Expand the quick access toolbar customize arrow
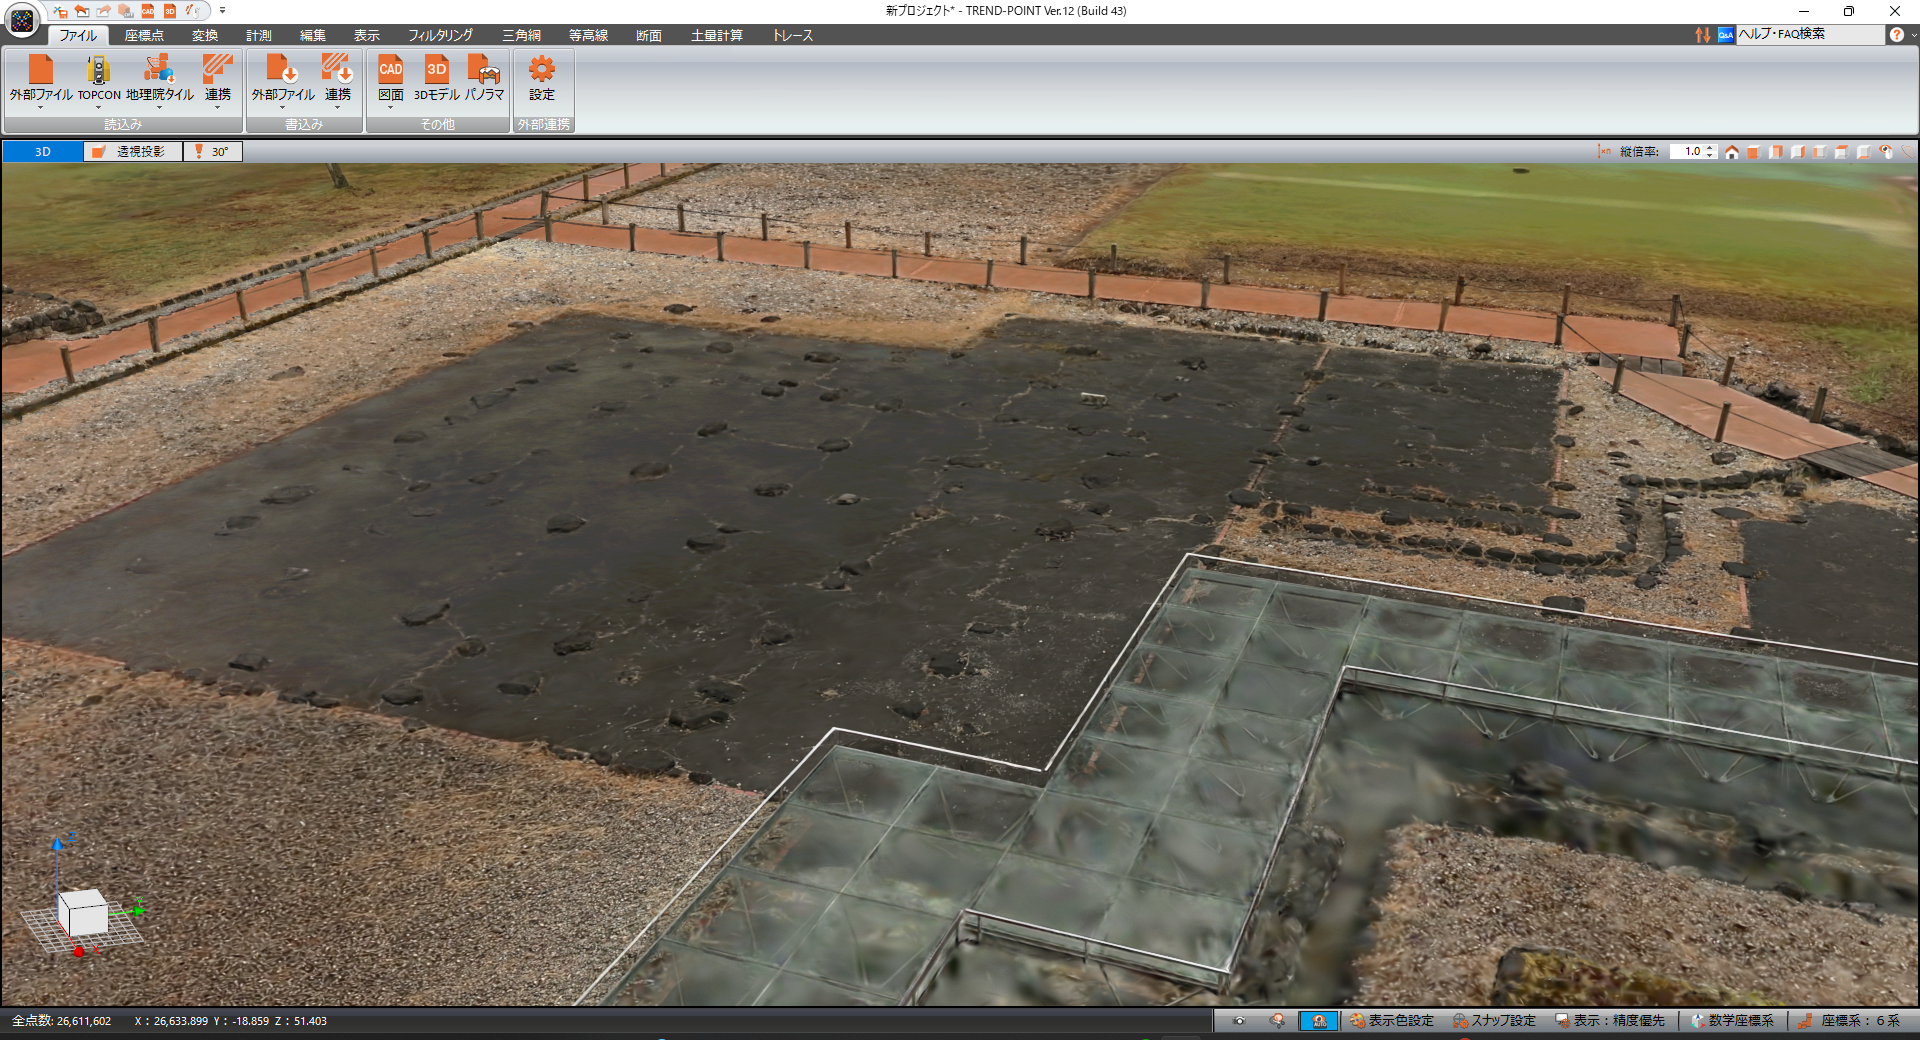The height and width of the screenshot is (1040, 1920). coord(222,11)
